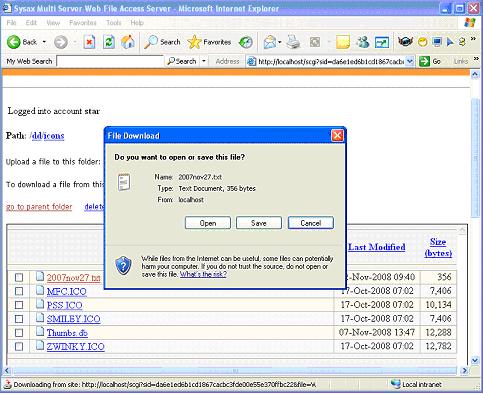Image resolution: width=483 pixels, height=394 pixels.
Task: Open the Help menu
Action: click(137, 23)
